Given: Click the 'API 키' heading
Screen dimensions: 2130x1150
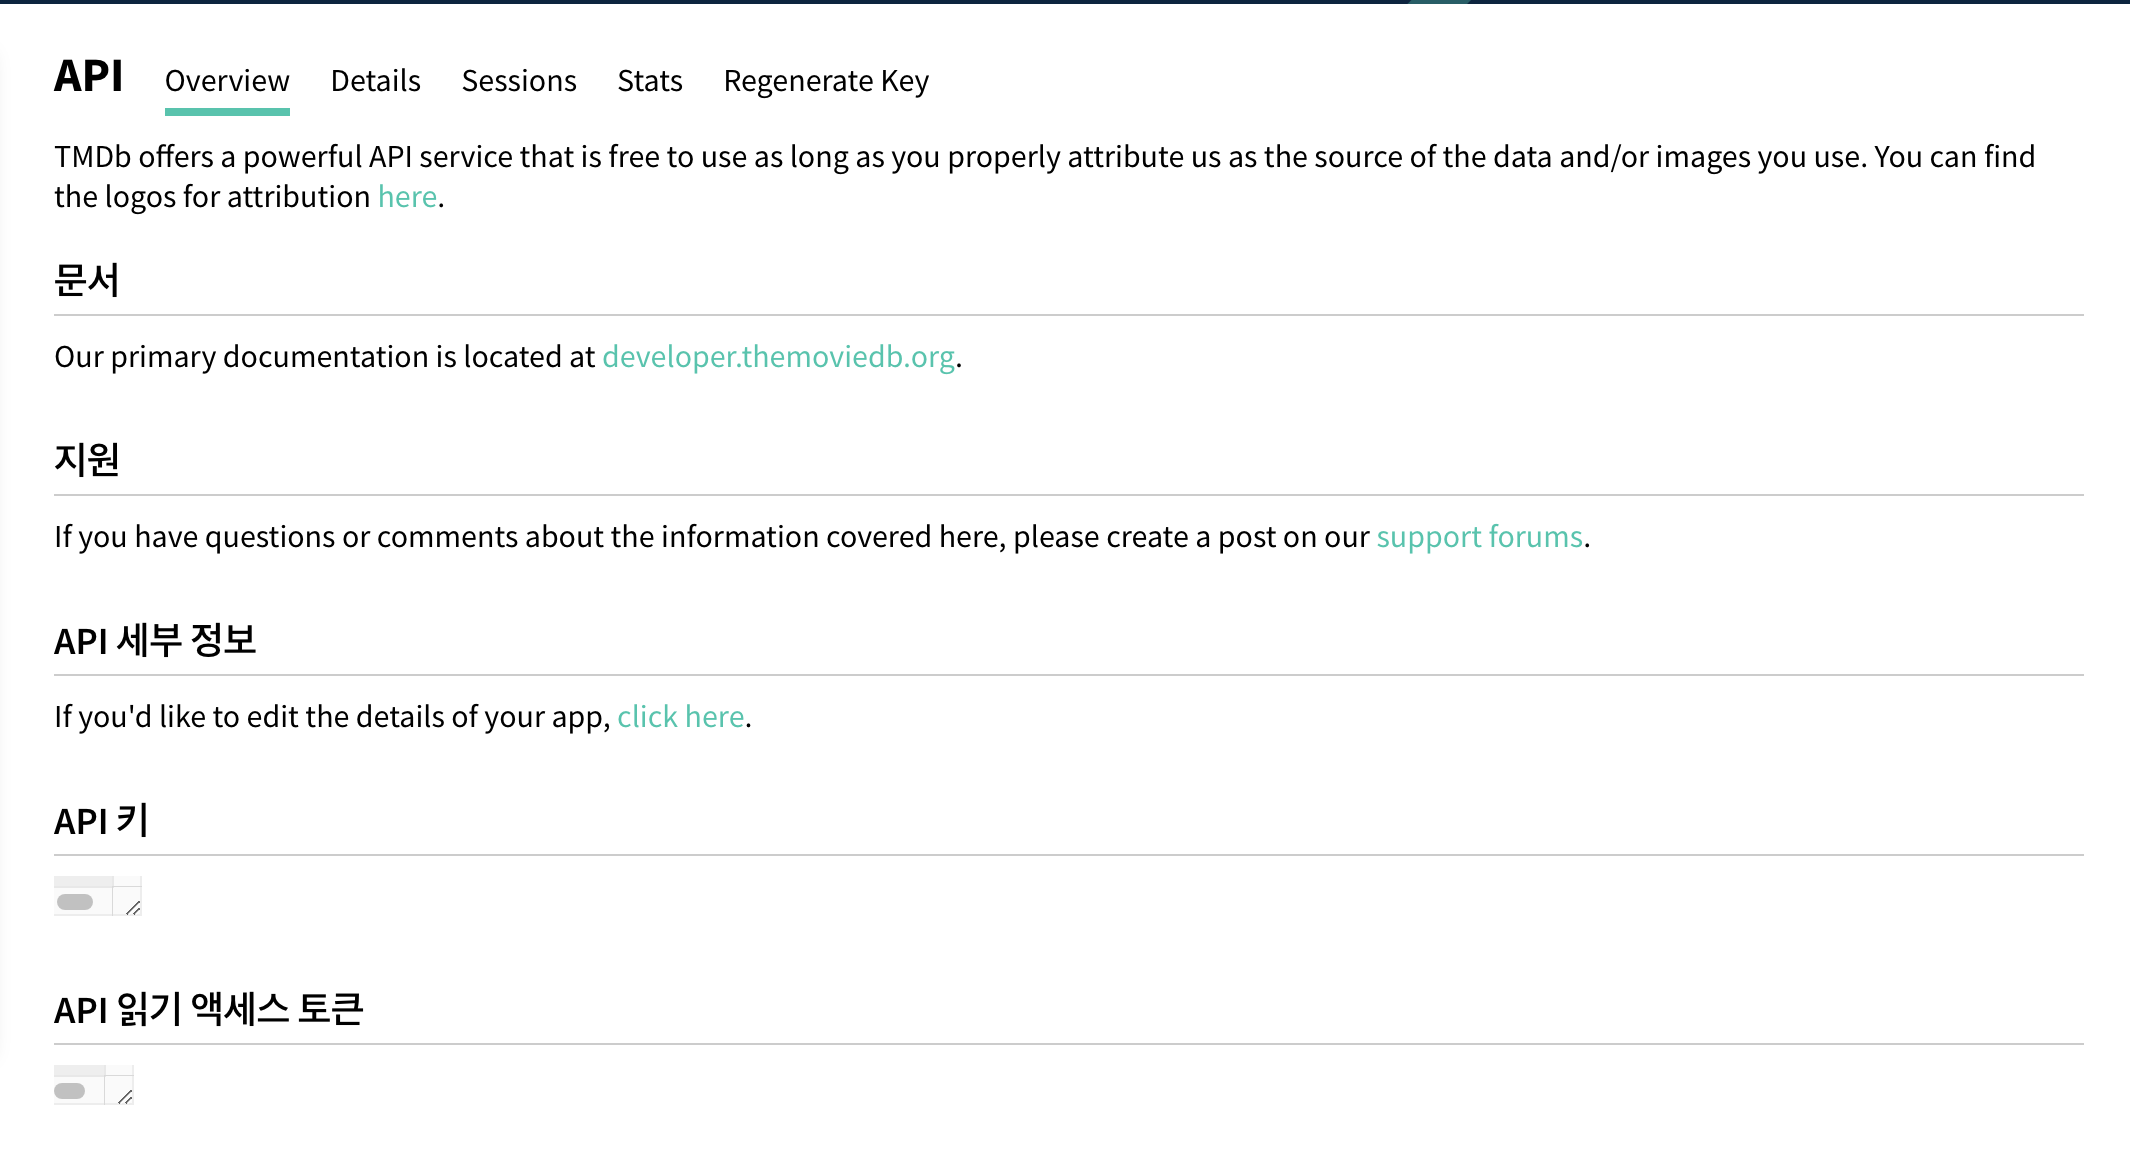Looking at the screenshot, I should pos(101,820).
